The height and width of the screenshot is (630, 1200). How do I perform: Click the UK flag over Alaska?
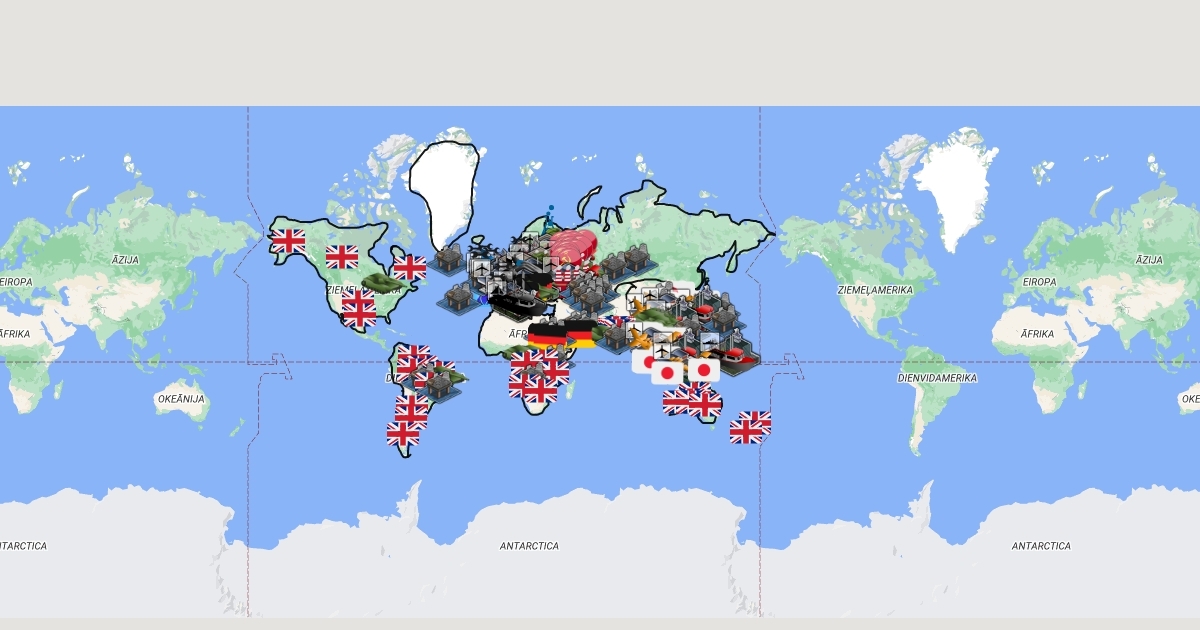(x=288, y=240)
